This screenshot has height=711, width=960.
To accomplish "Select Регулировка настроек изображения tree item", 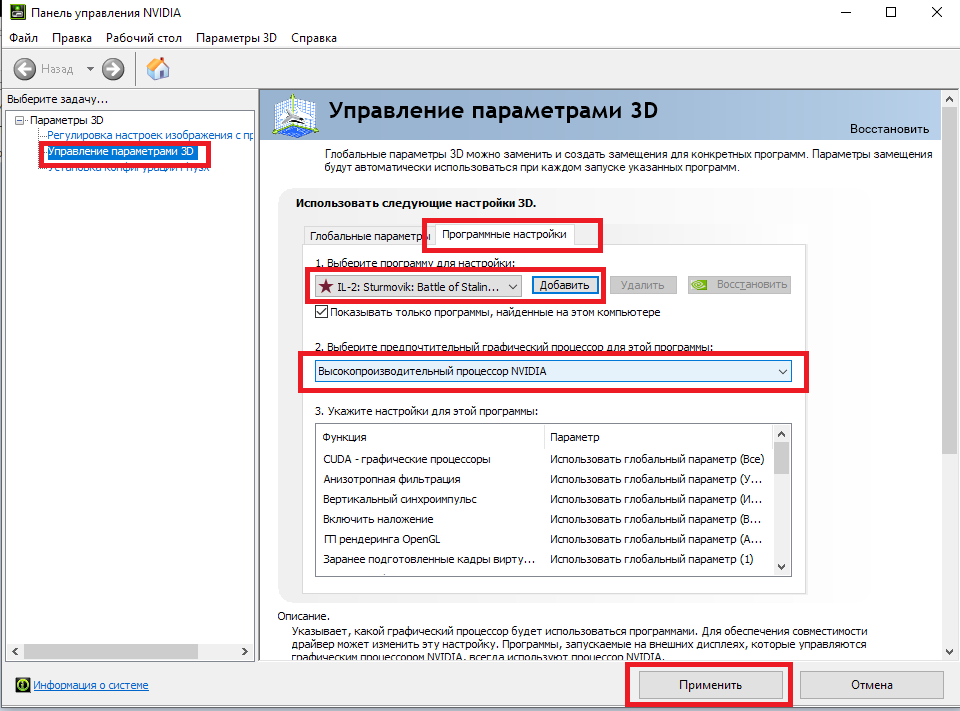I will 150,135.
